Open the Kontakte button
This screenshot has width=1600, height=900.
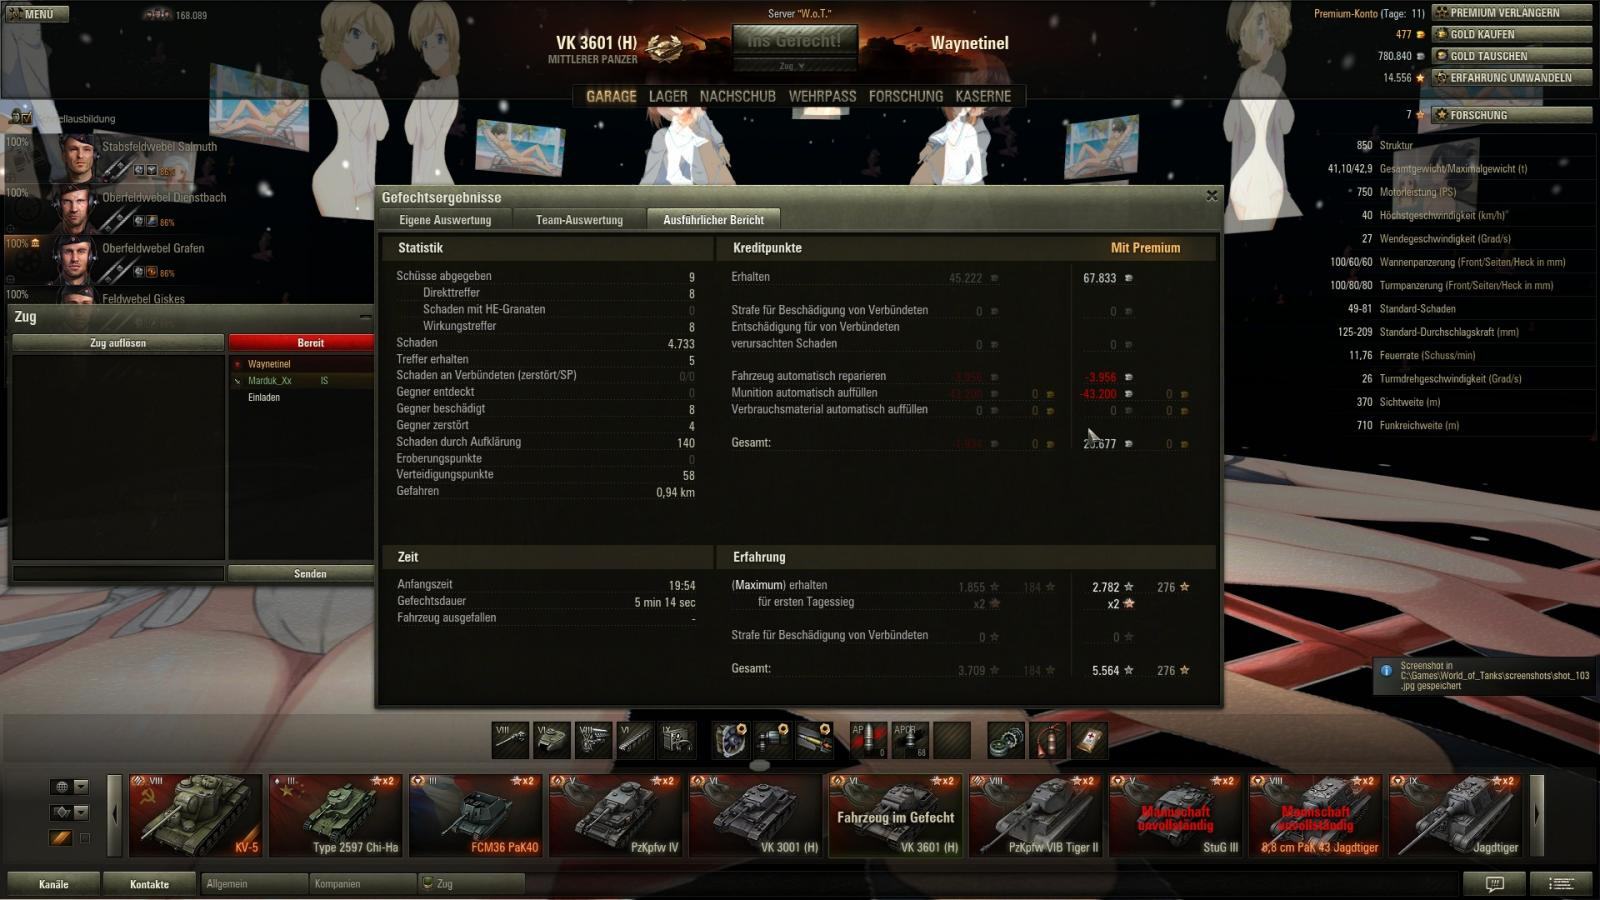coord(149,884)
